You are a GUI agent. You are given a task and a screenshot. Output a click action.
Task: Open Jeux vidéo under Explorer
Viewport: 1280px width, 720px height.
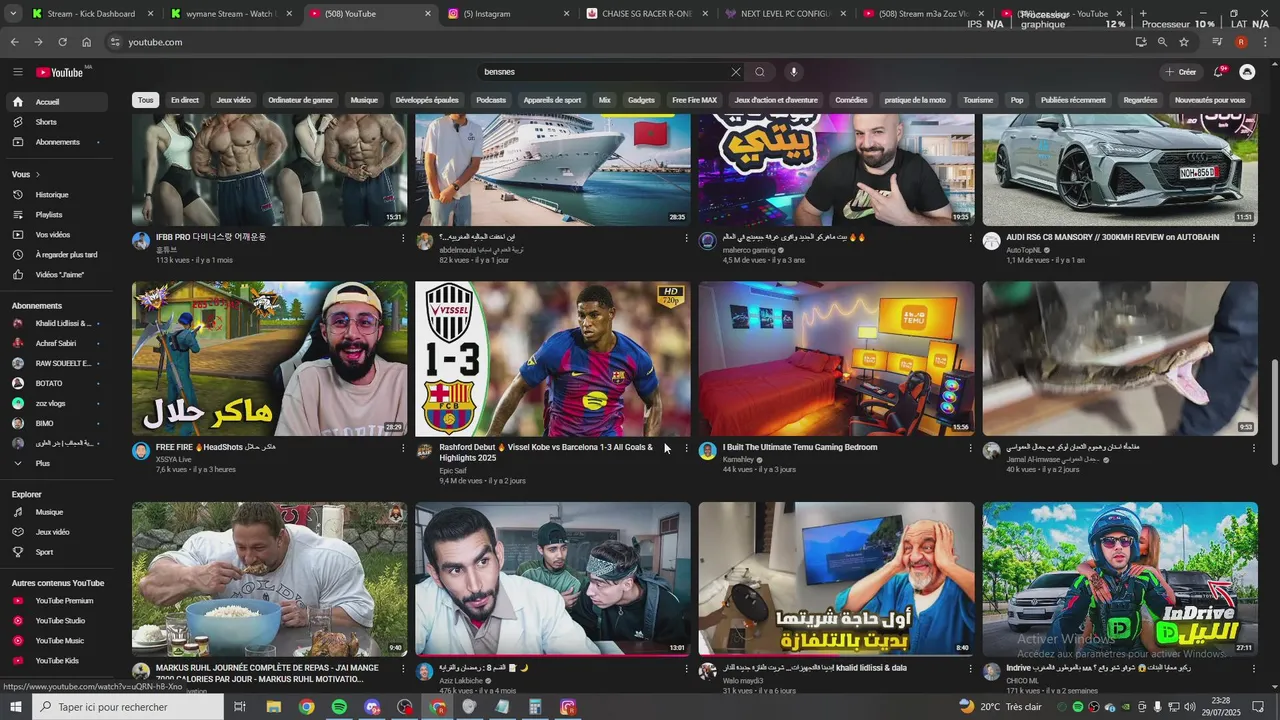56,532
